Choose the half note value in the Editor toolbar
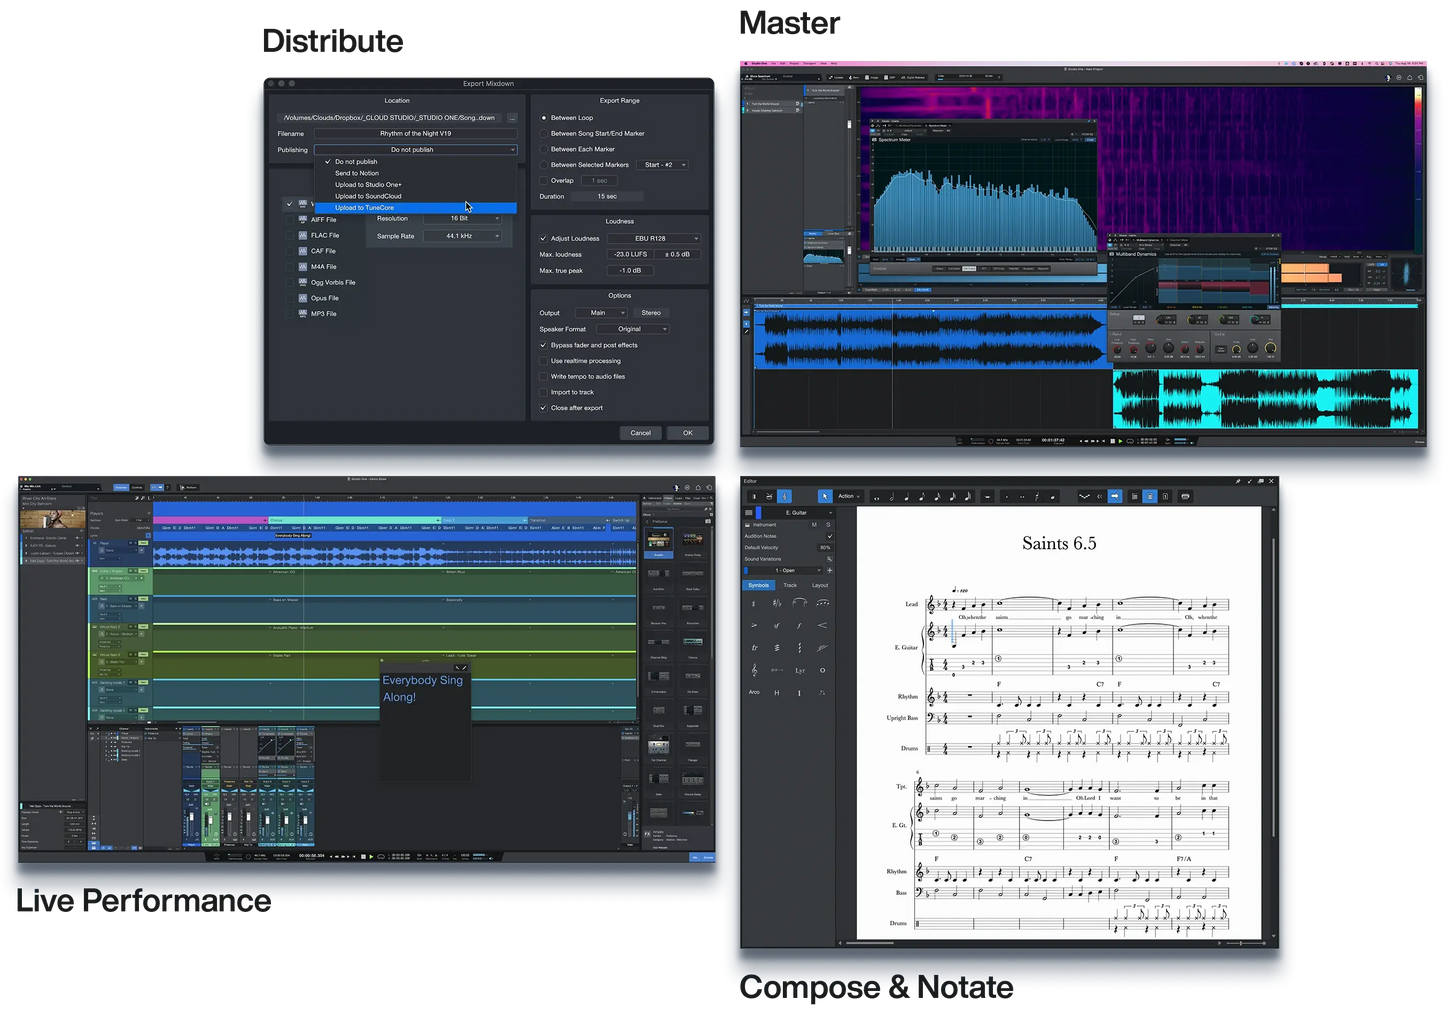 (892, 497)
